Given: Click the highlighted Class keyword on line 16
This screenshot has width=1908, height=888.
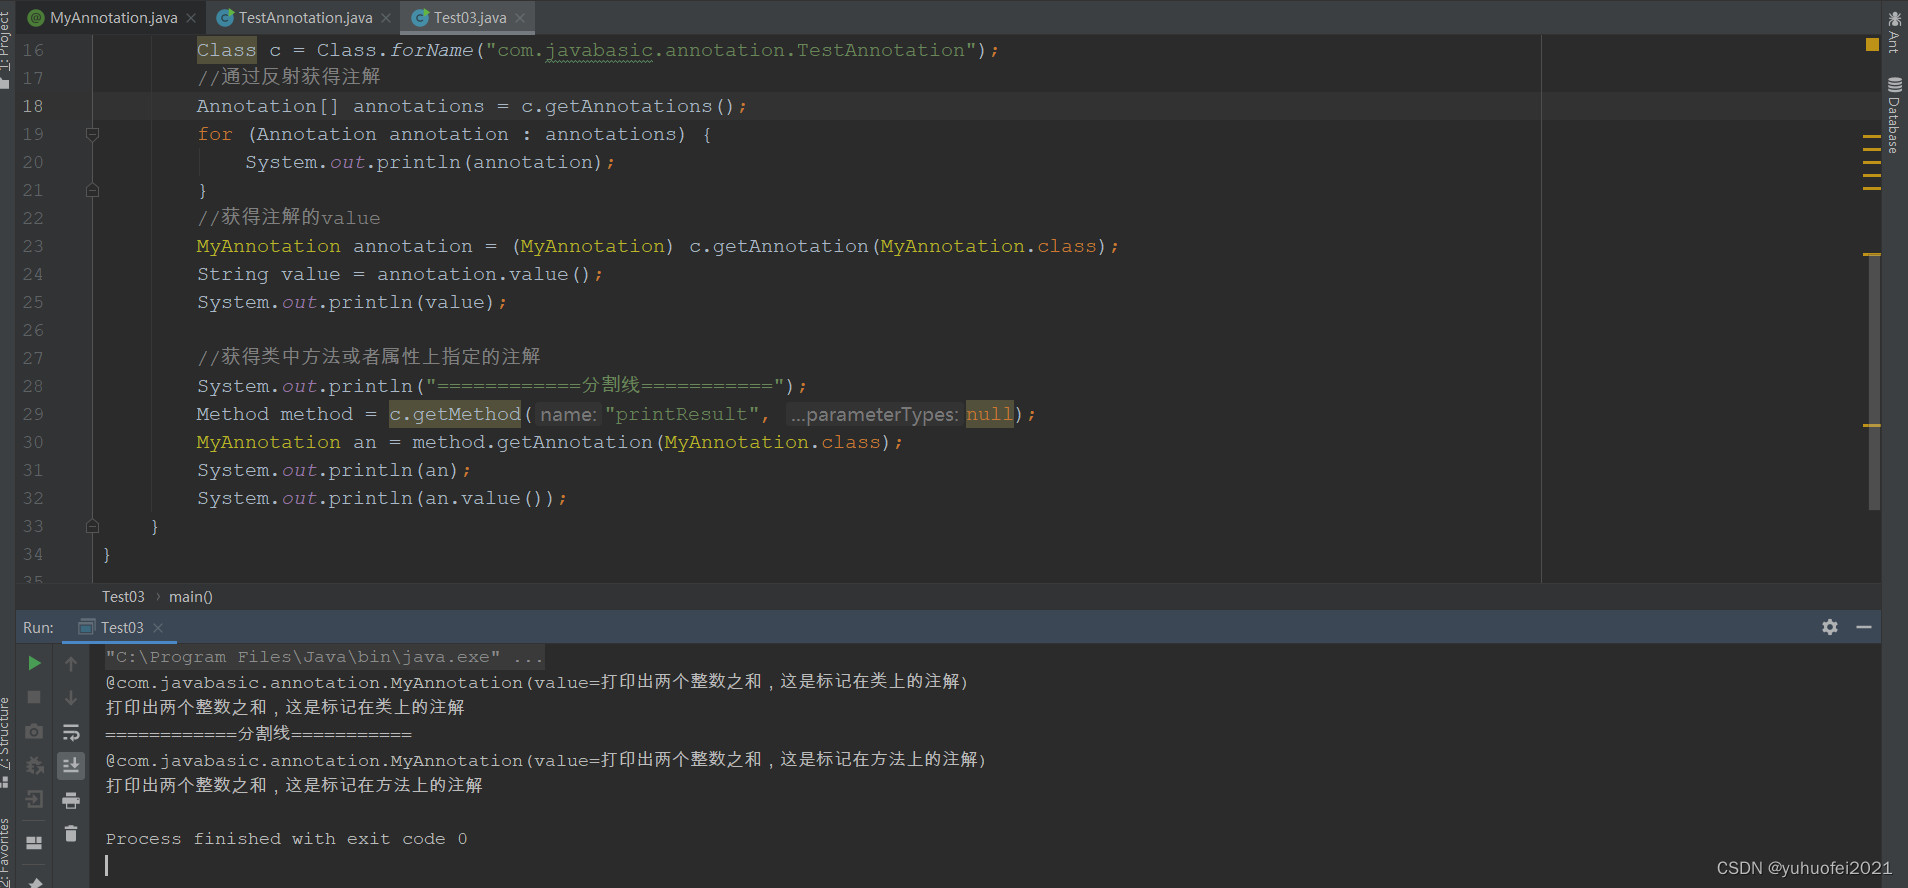Looking at the screenshot, I should click(226, 50).
